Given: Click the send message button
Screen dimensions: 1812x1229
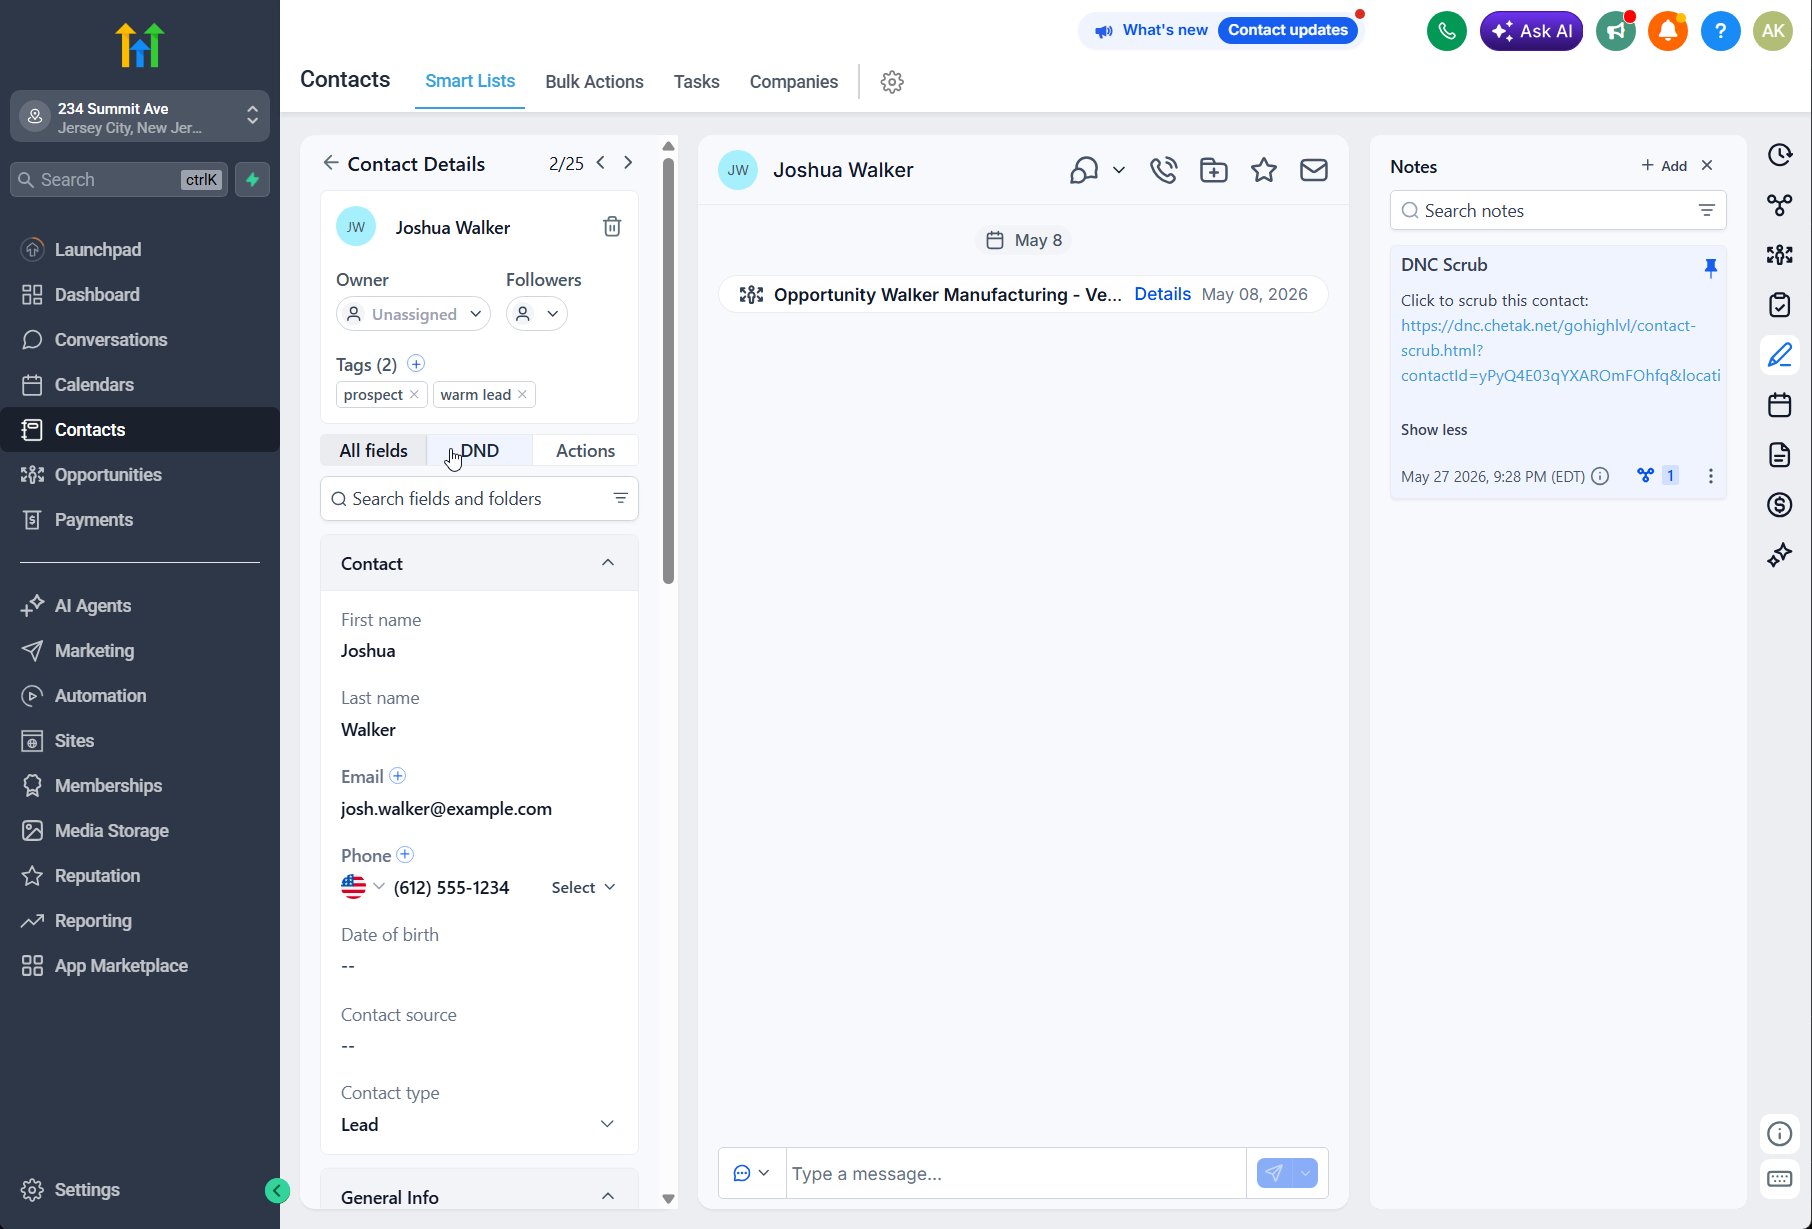Looking at the screenshot, I should click(1273, 1173).
